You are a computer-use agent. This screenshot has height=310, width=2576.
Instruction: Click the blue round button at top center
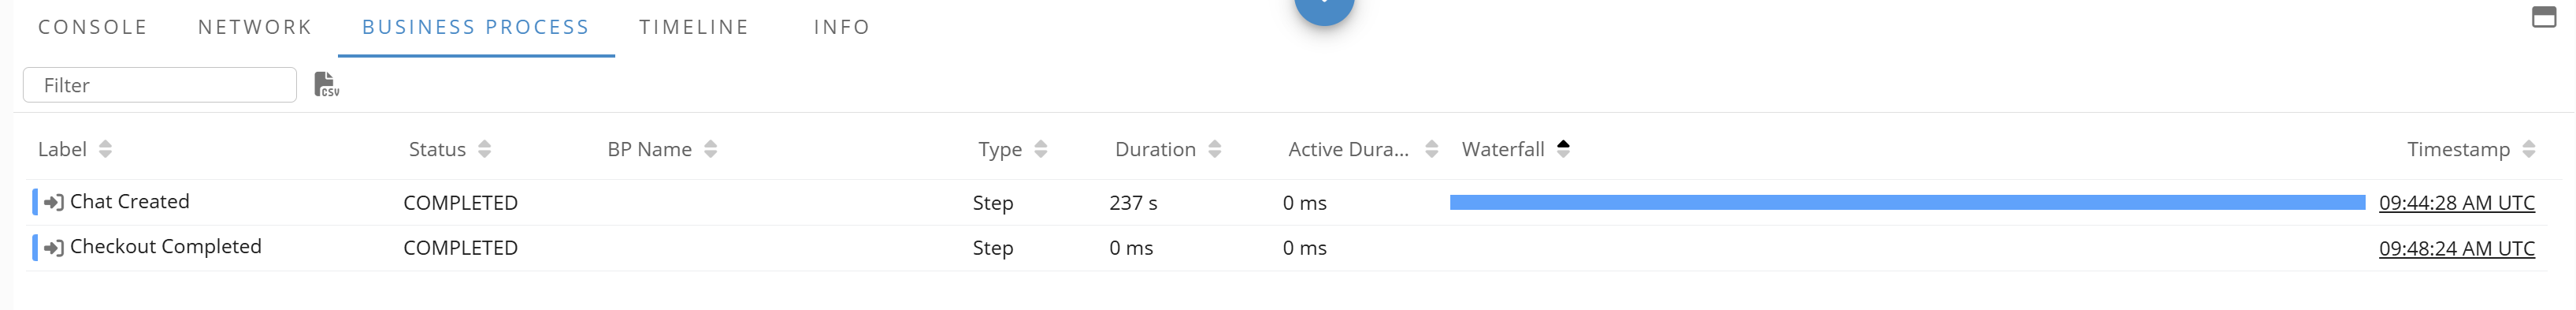point(1324,8)
